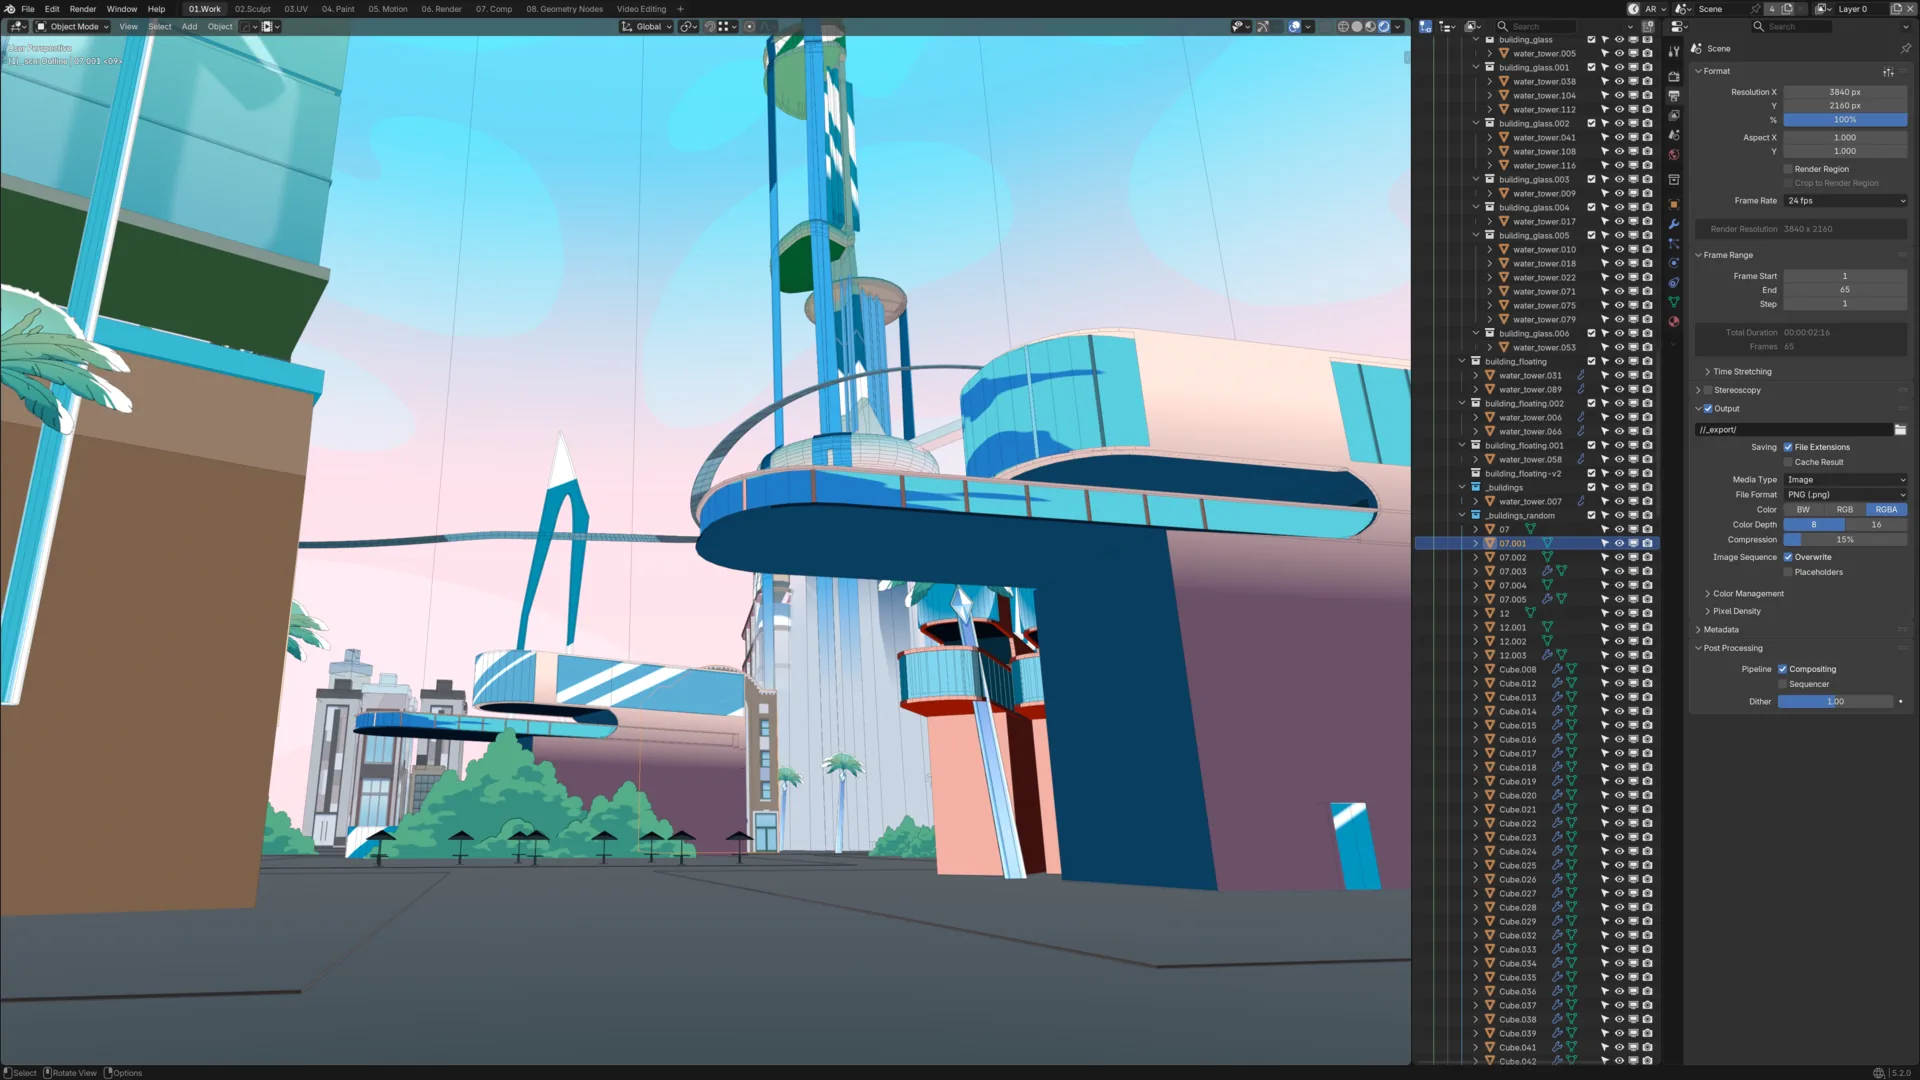Open the viewport Add menu

189,27
